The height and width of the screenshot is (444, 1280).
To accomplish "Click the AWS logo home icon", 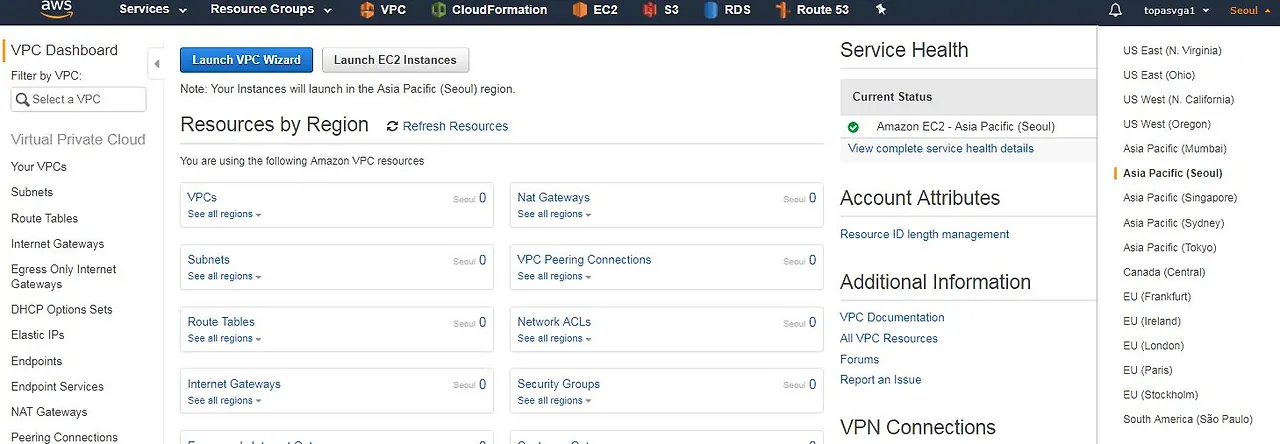I will tap(55, 10).
